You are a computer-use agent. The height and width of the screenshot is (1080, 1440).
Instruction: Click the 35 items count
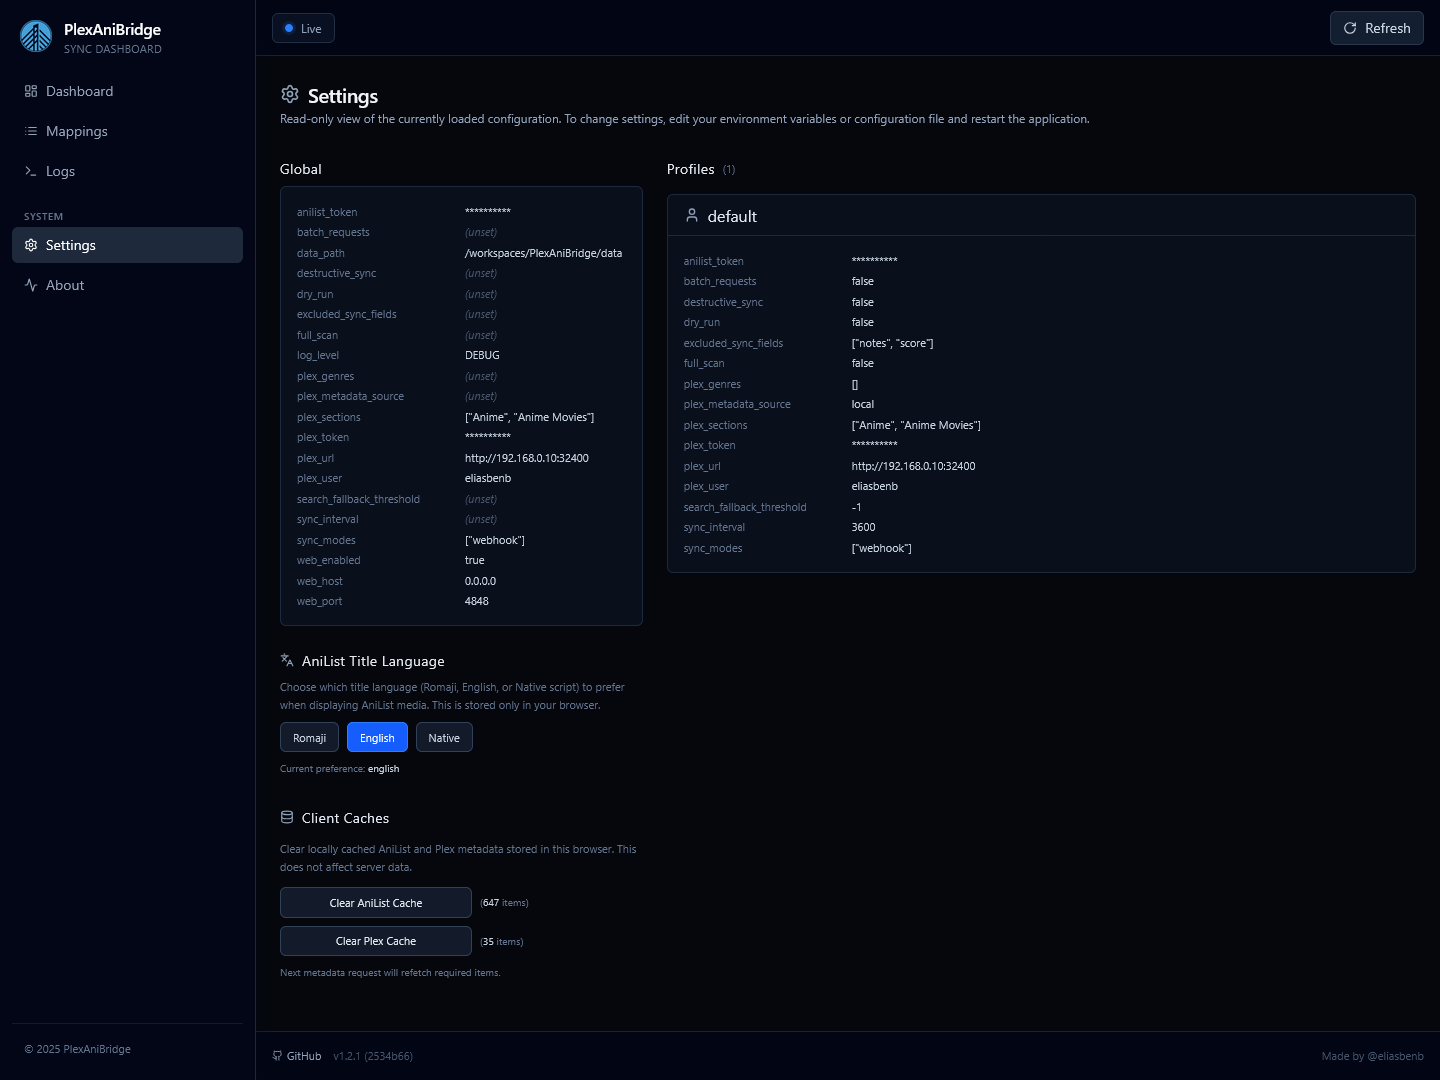502,942
